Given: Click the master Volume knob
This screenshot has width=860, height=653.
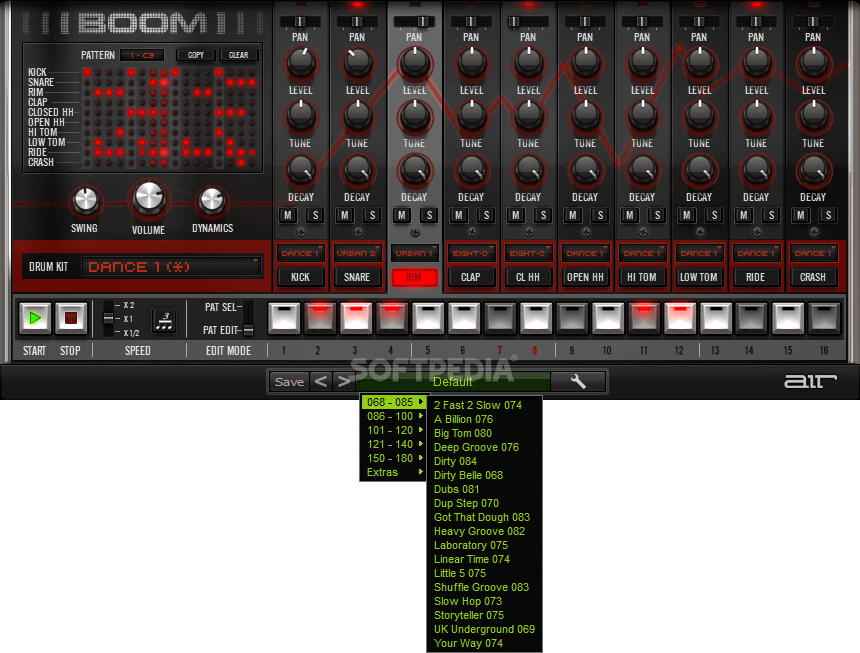Looking at the screenshot, I should 149,197.
